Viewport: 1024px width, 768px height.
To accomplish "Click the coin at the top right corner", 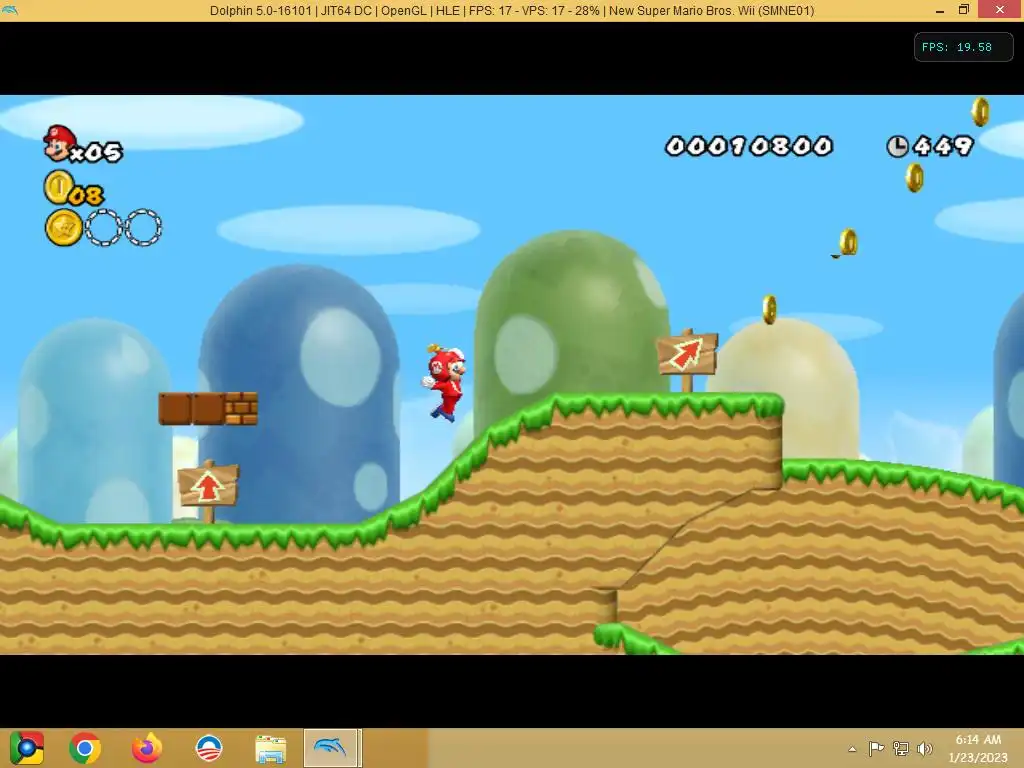I will pos(980,112).
